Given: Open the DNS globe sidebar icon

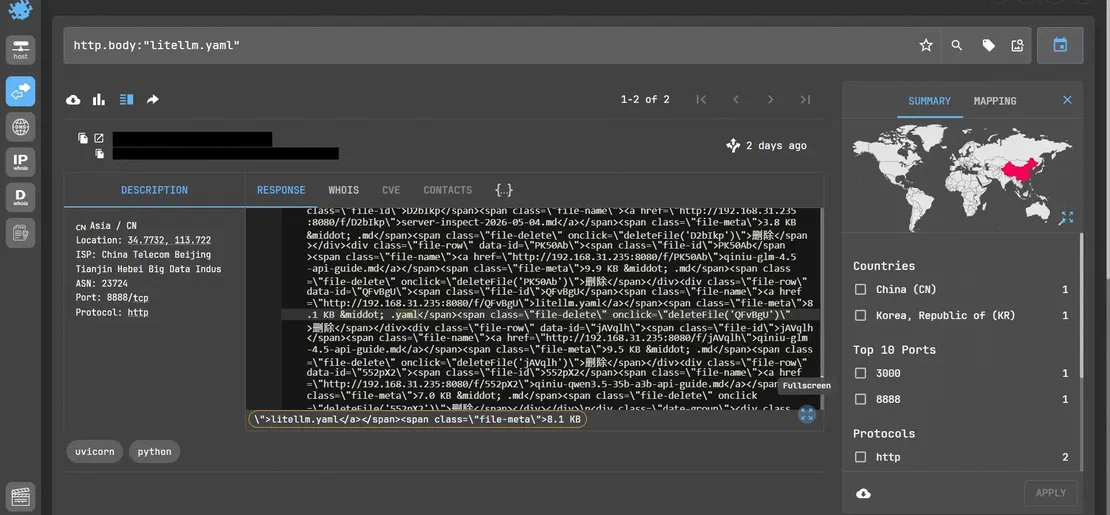Looking at the screenshot, I should point(21,127).
